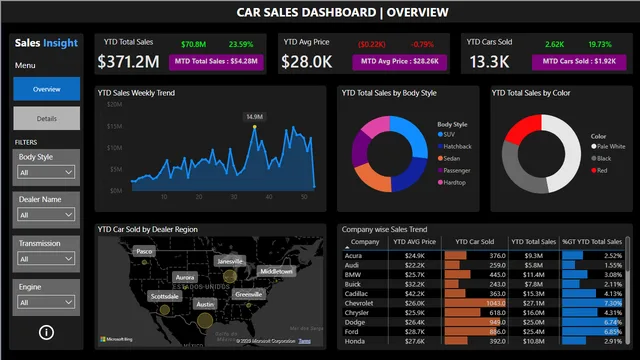This screenshot has height=360, width=640.
Task: Click the $28.0K YTD Avg Price value
Action: click(307, 62)
